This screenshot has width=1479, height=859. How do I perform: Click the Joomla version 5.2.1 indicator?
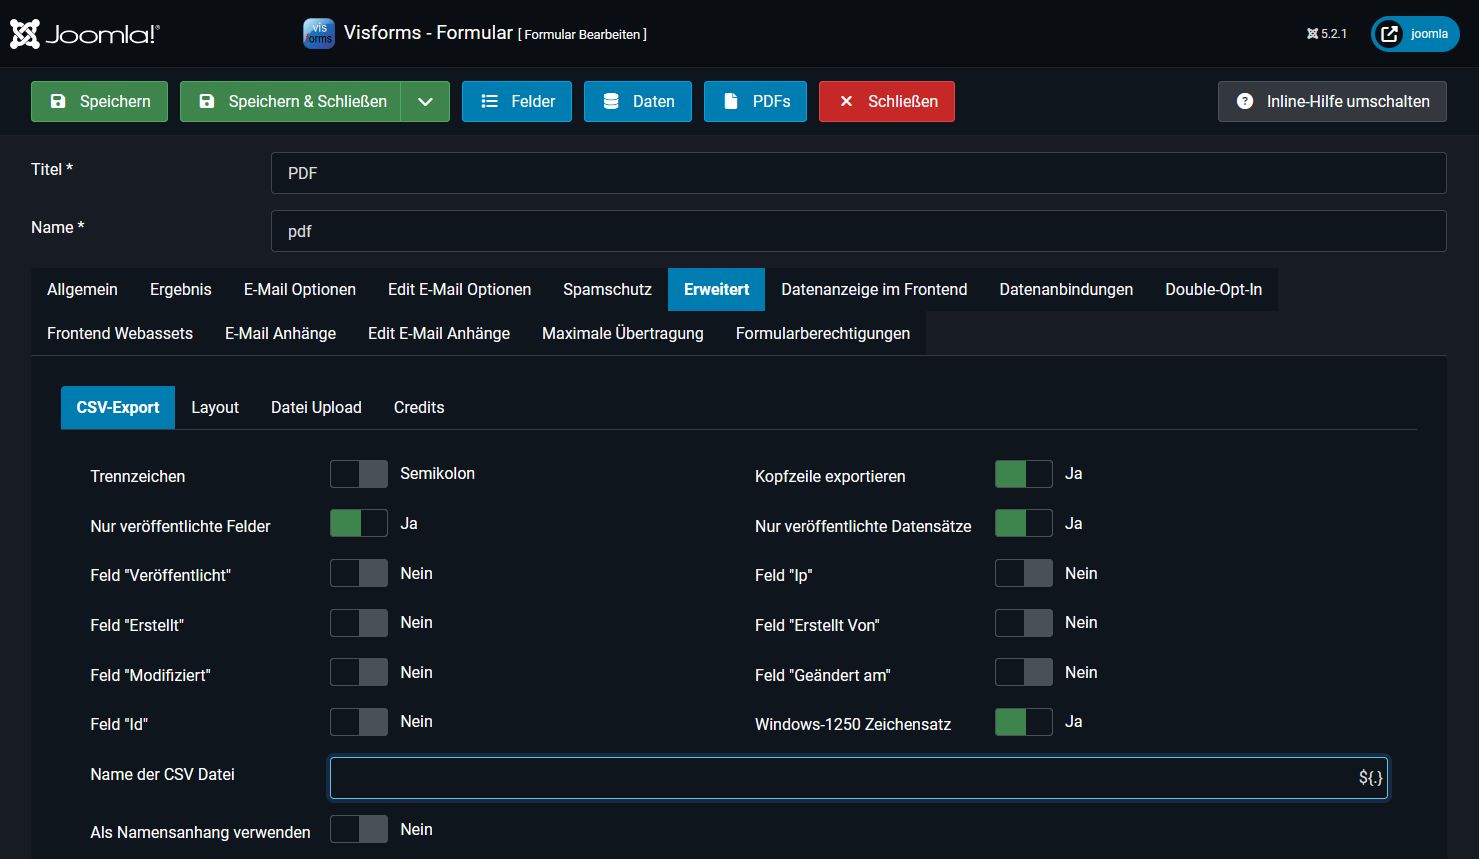pyautogui.click(x=1326, y=34)
